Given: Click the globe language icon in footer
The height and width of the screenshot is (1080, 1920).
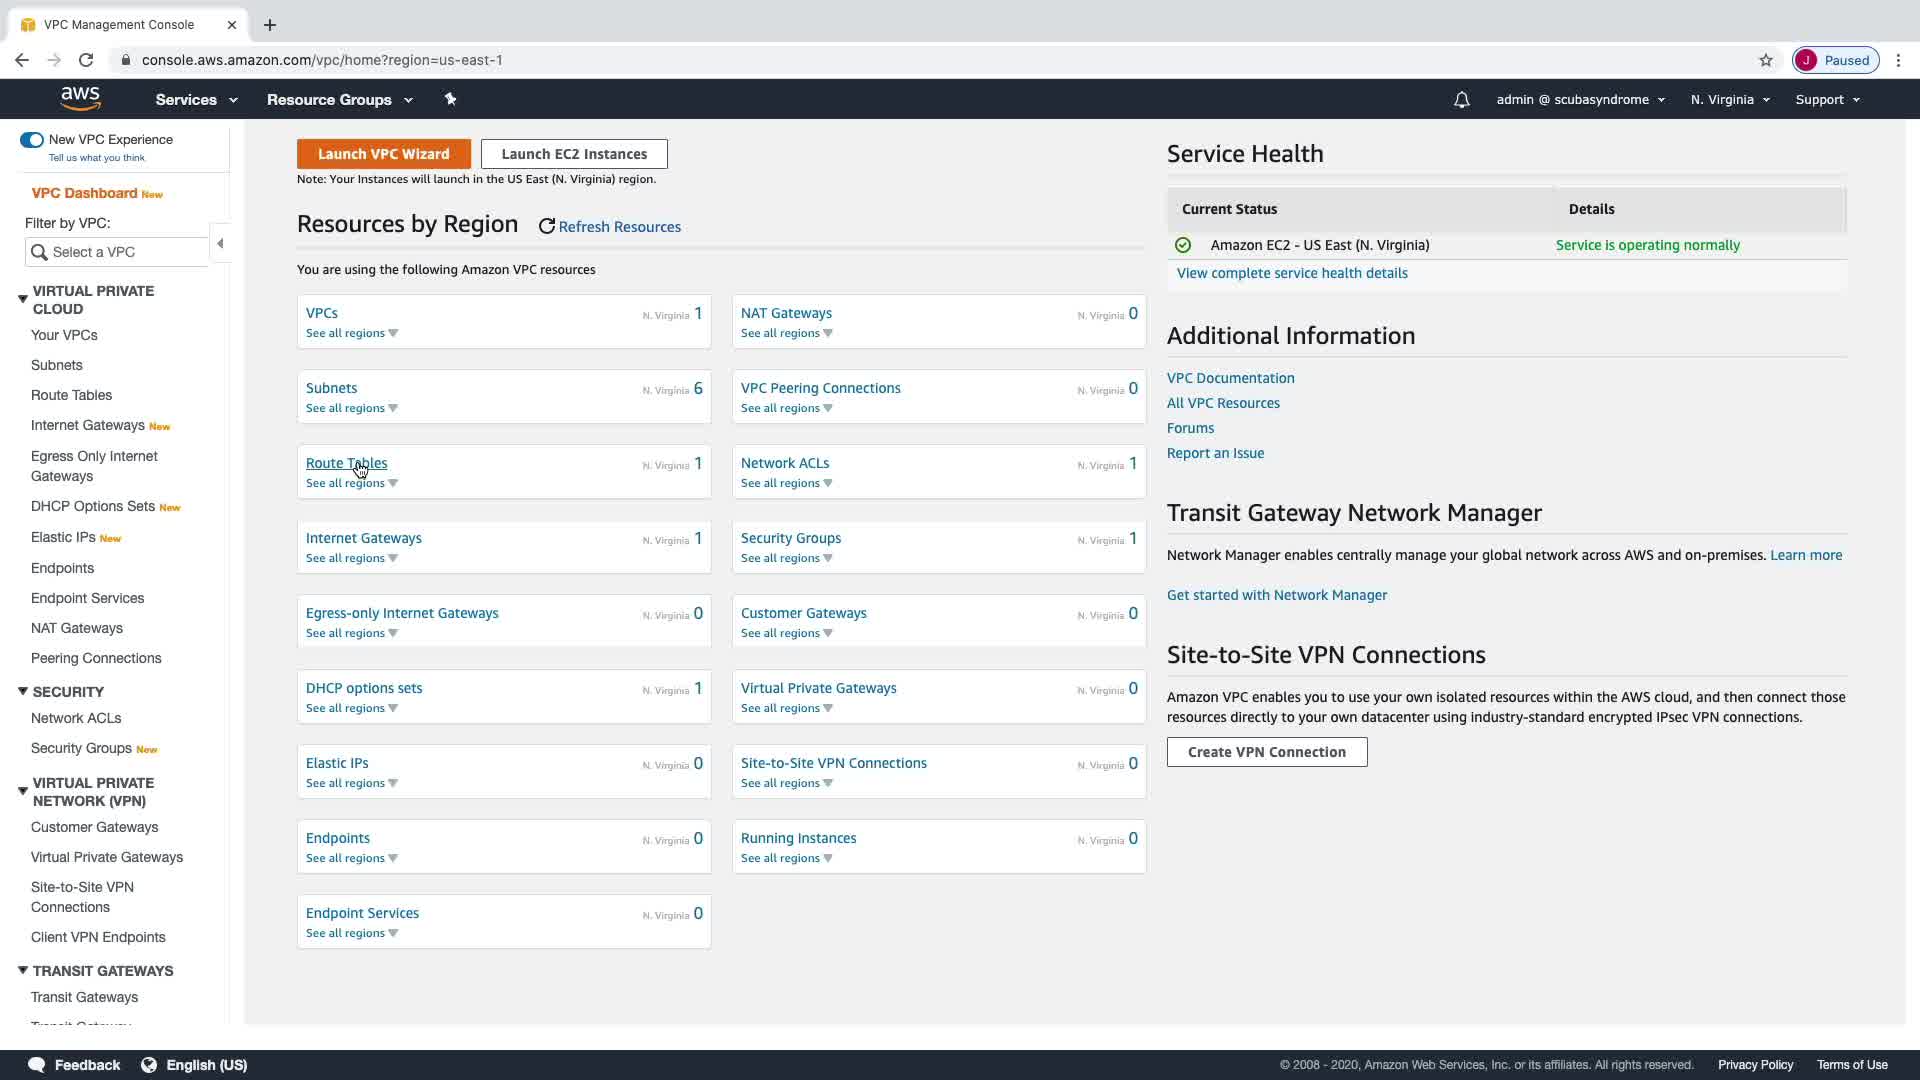Looking at the screenshot, I should click(149, 1065).
